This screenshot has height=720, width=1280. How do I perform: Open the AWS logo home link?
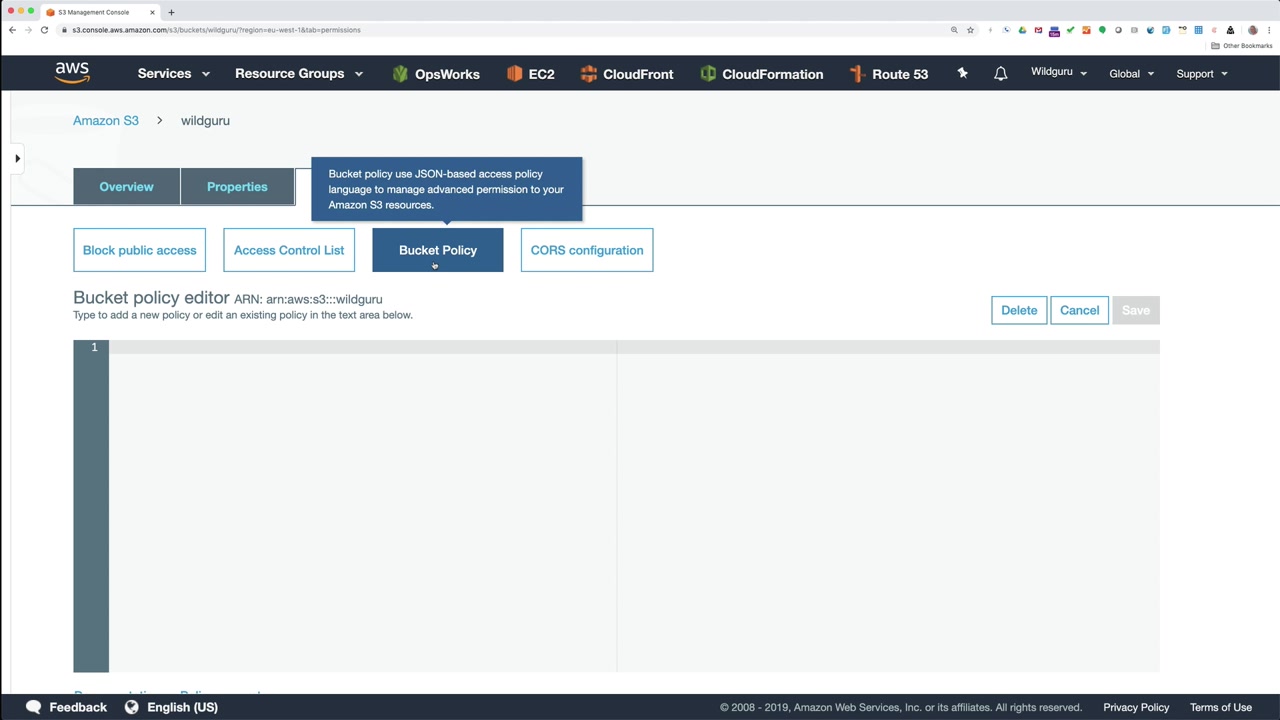click(x=72, y=73)
